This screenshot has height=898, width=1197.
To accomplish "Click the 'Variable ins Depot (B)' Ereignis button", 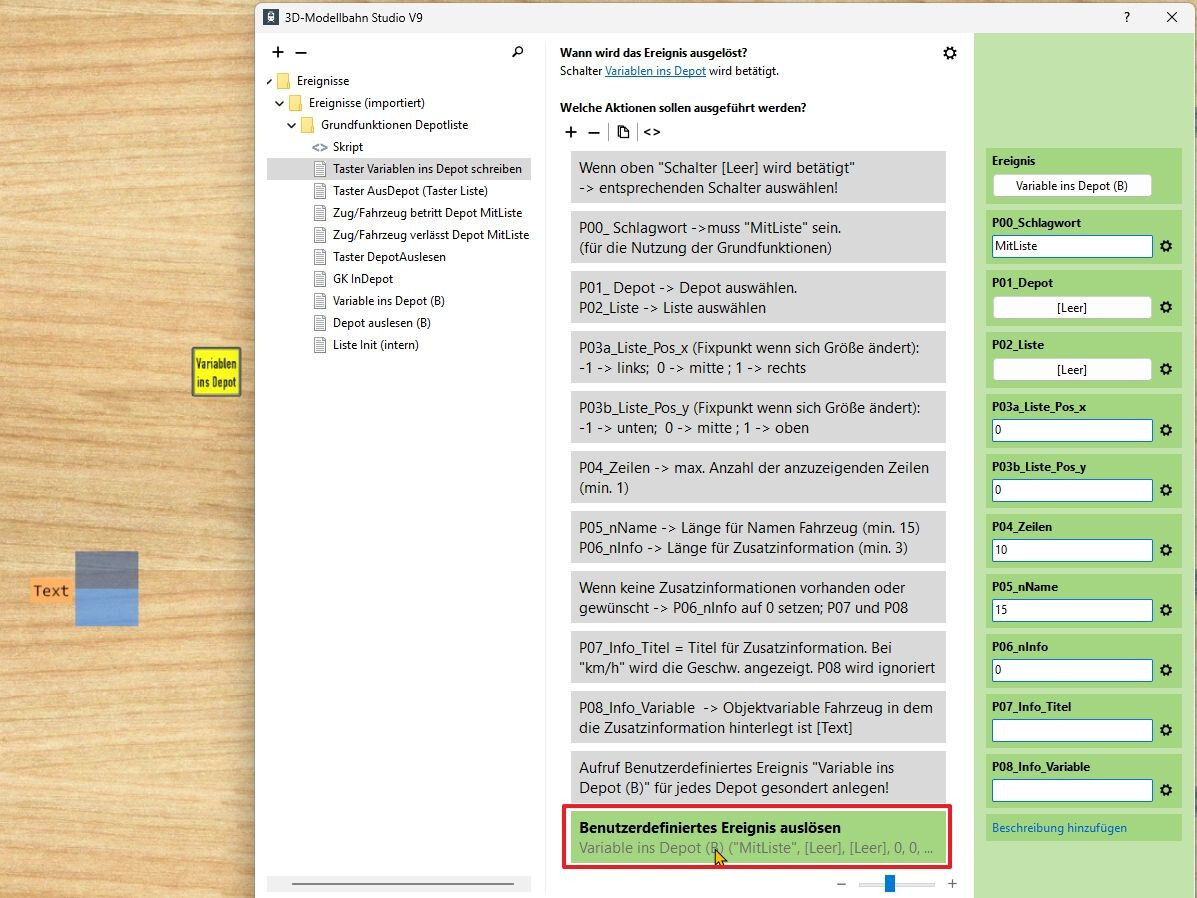I will (x=1072, y=186).
